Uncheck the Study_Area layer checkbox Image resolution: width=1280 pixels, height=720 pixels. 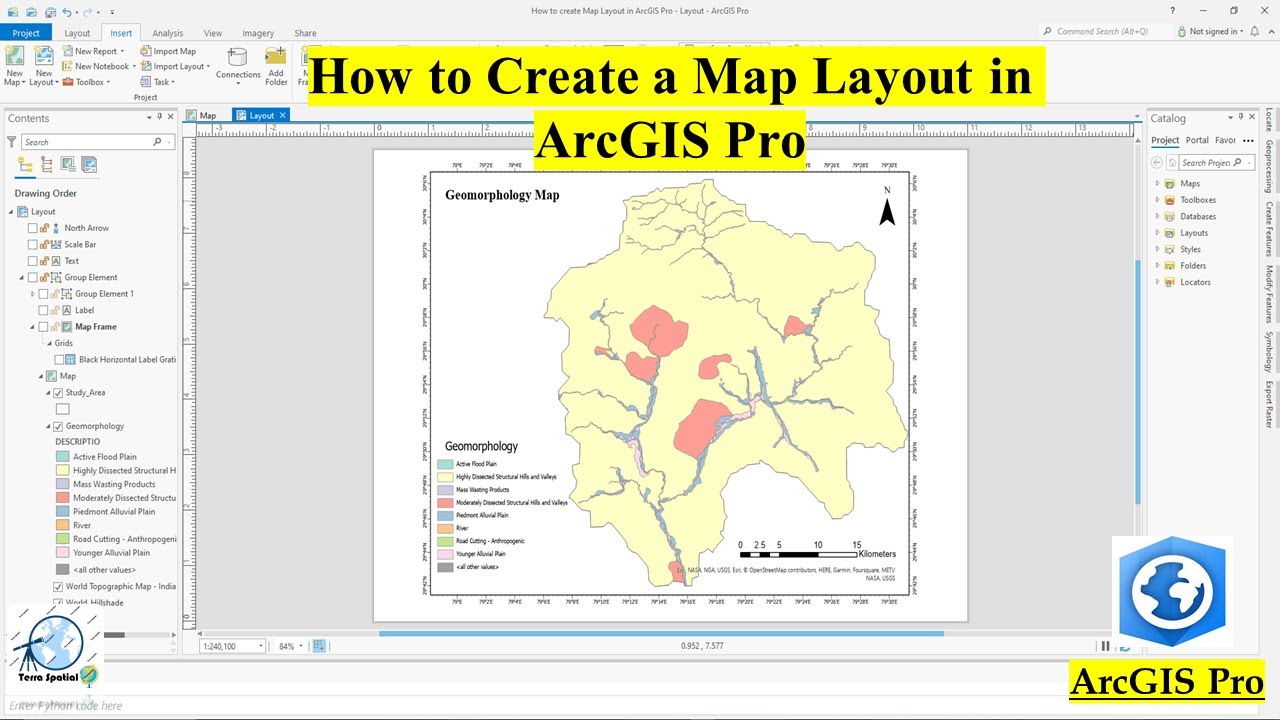click(58, 393)
